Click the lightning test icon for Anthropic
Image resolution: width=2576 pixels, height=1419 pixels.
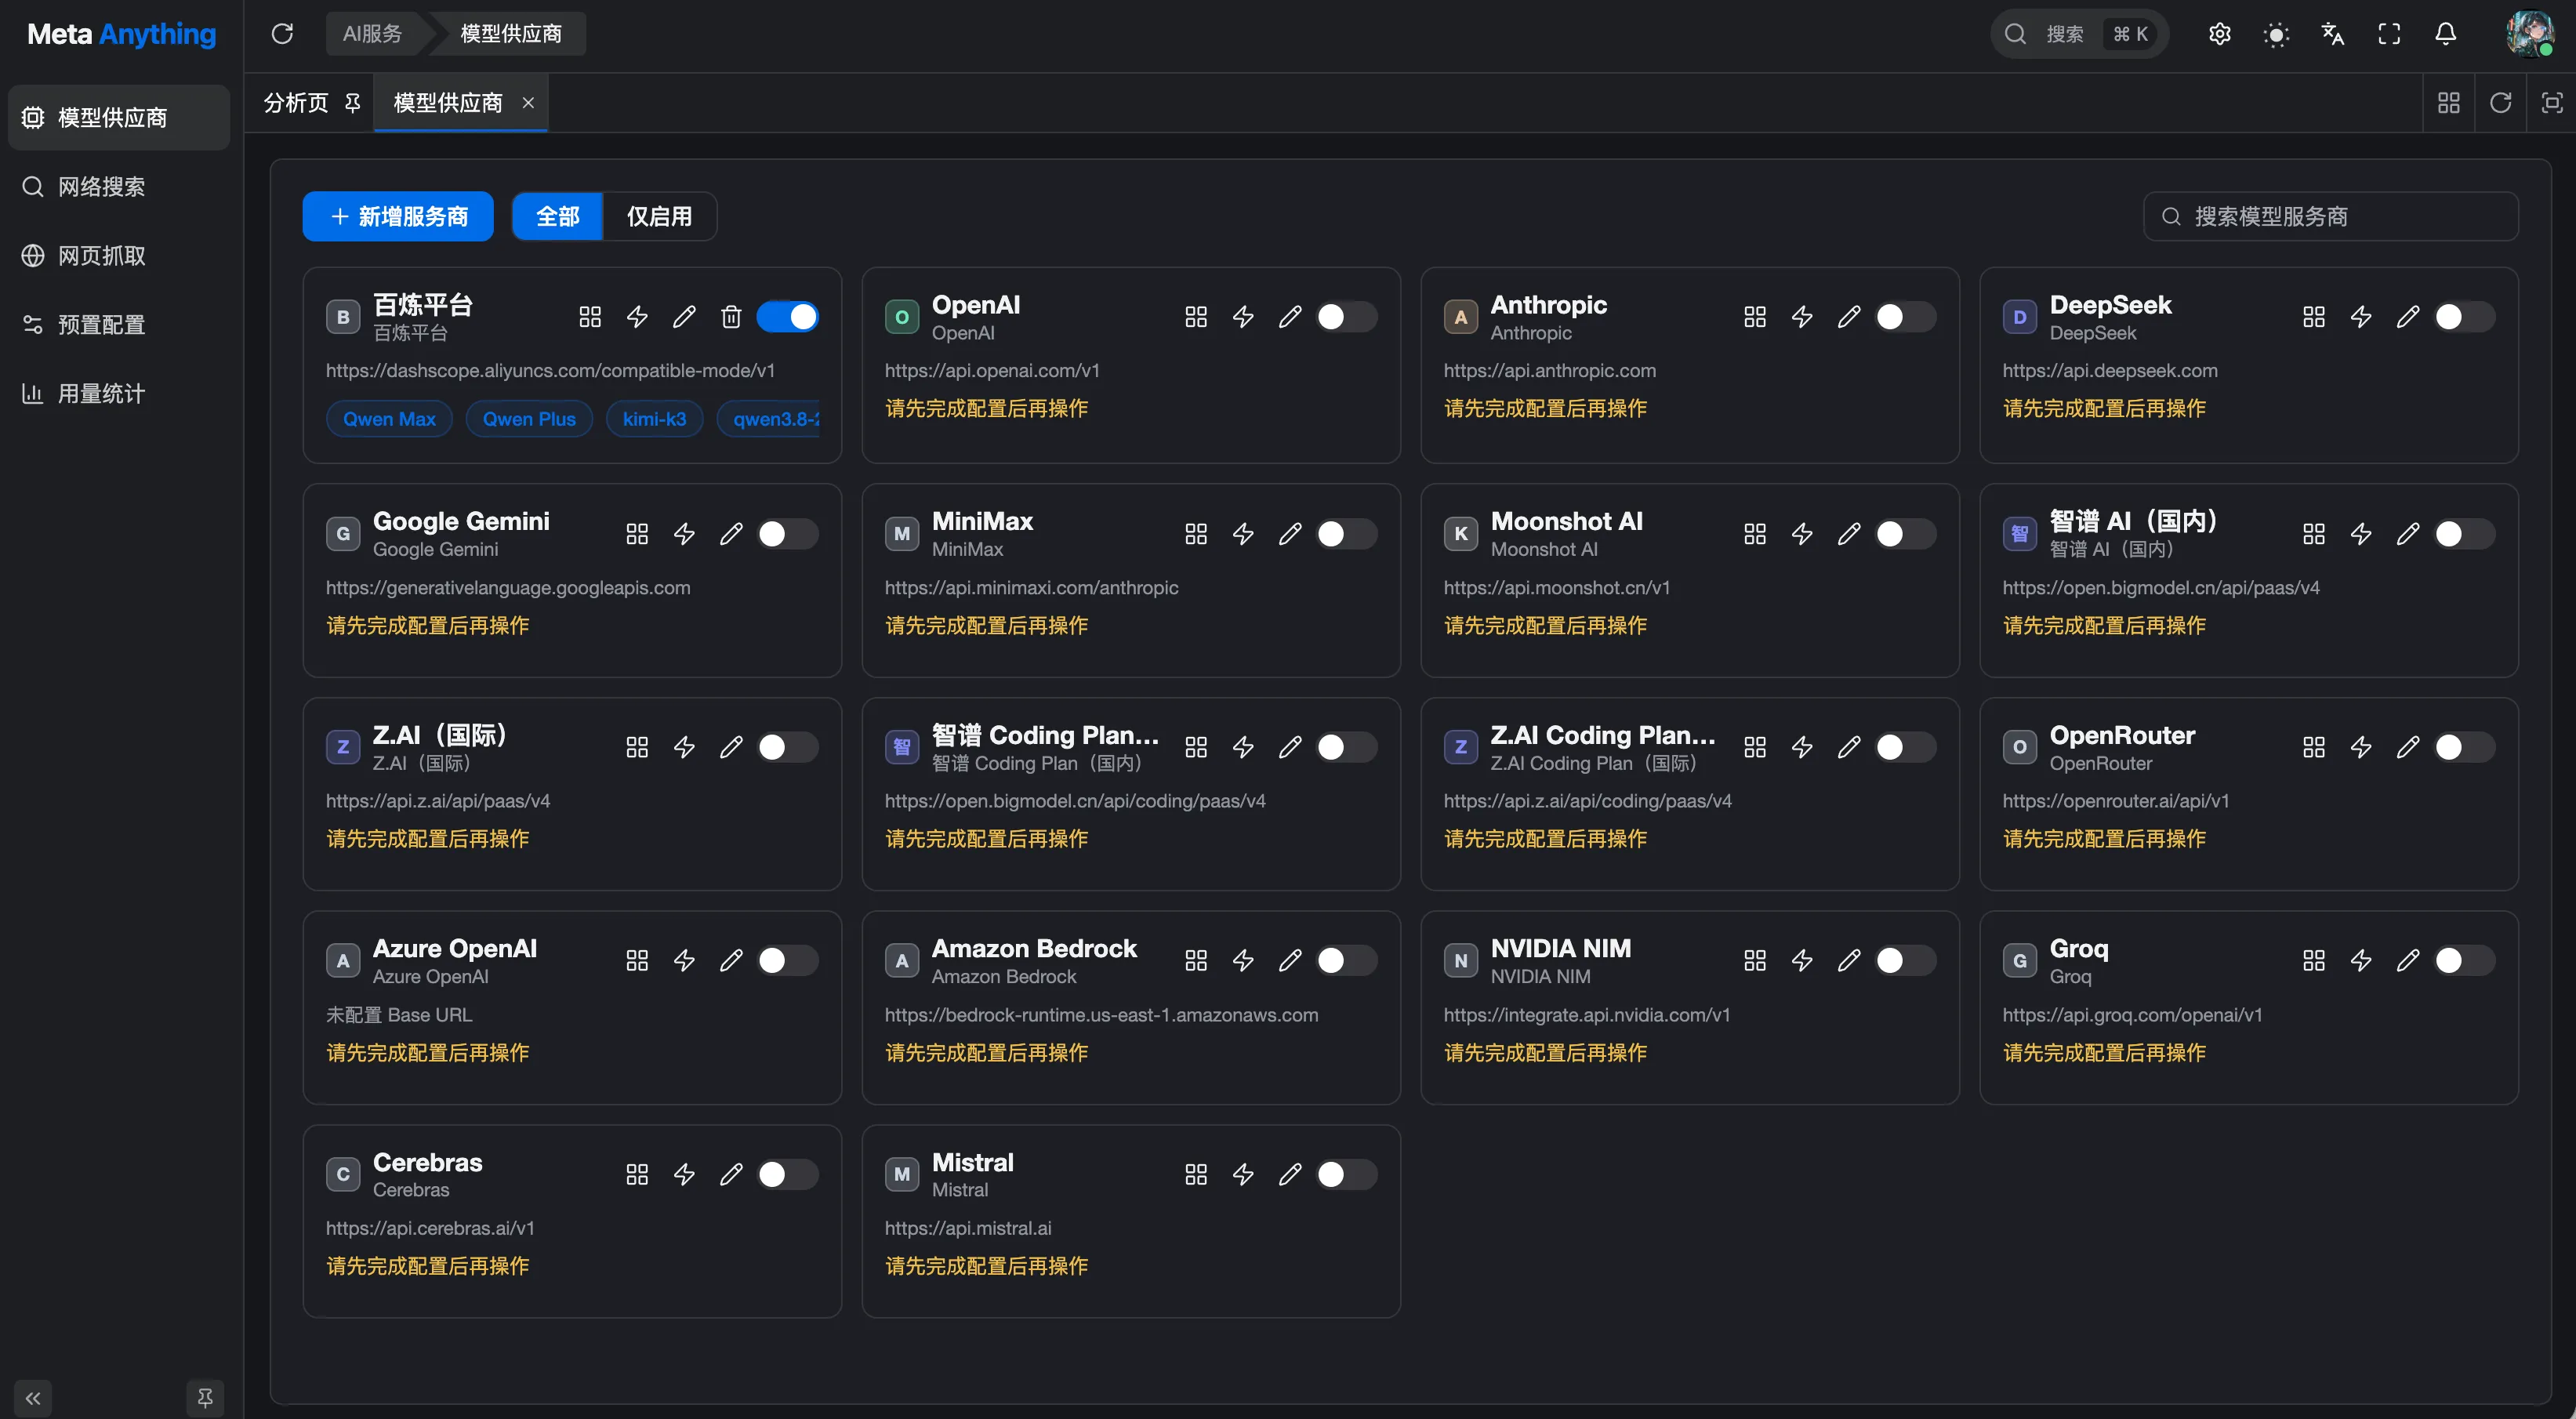1802,317
